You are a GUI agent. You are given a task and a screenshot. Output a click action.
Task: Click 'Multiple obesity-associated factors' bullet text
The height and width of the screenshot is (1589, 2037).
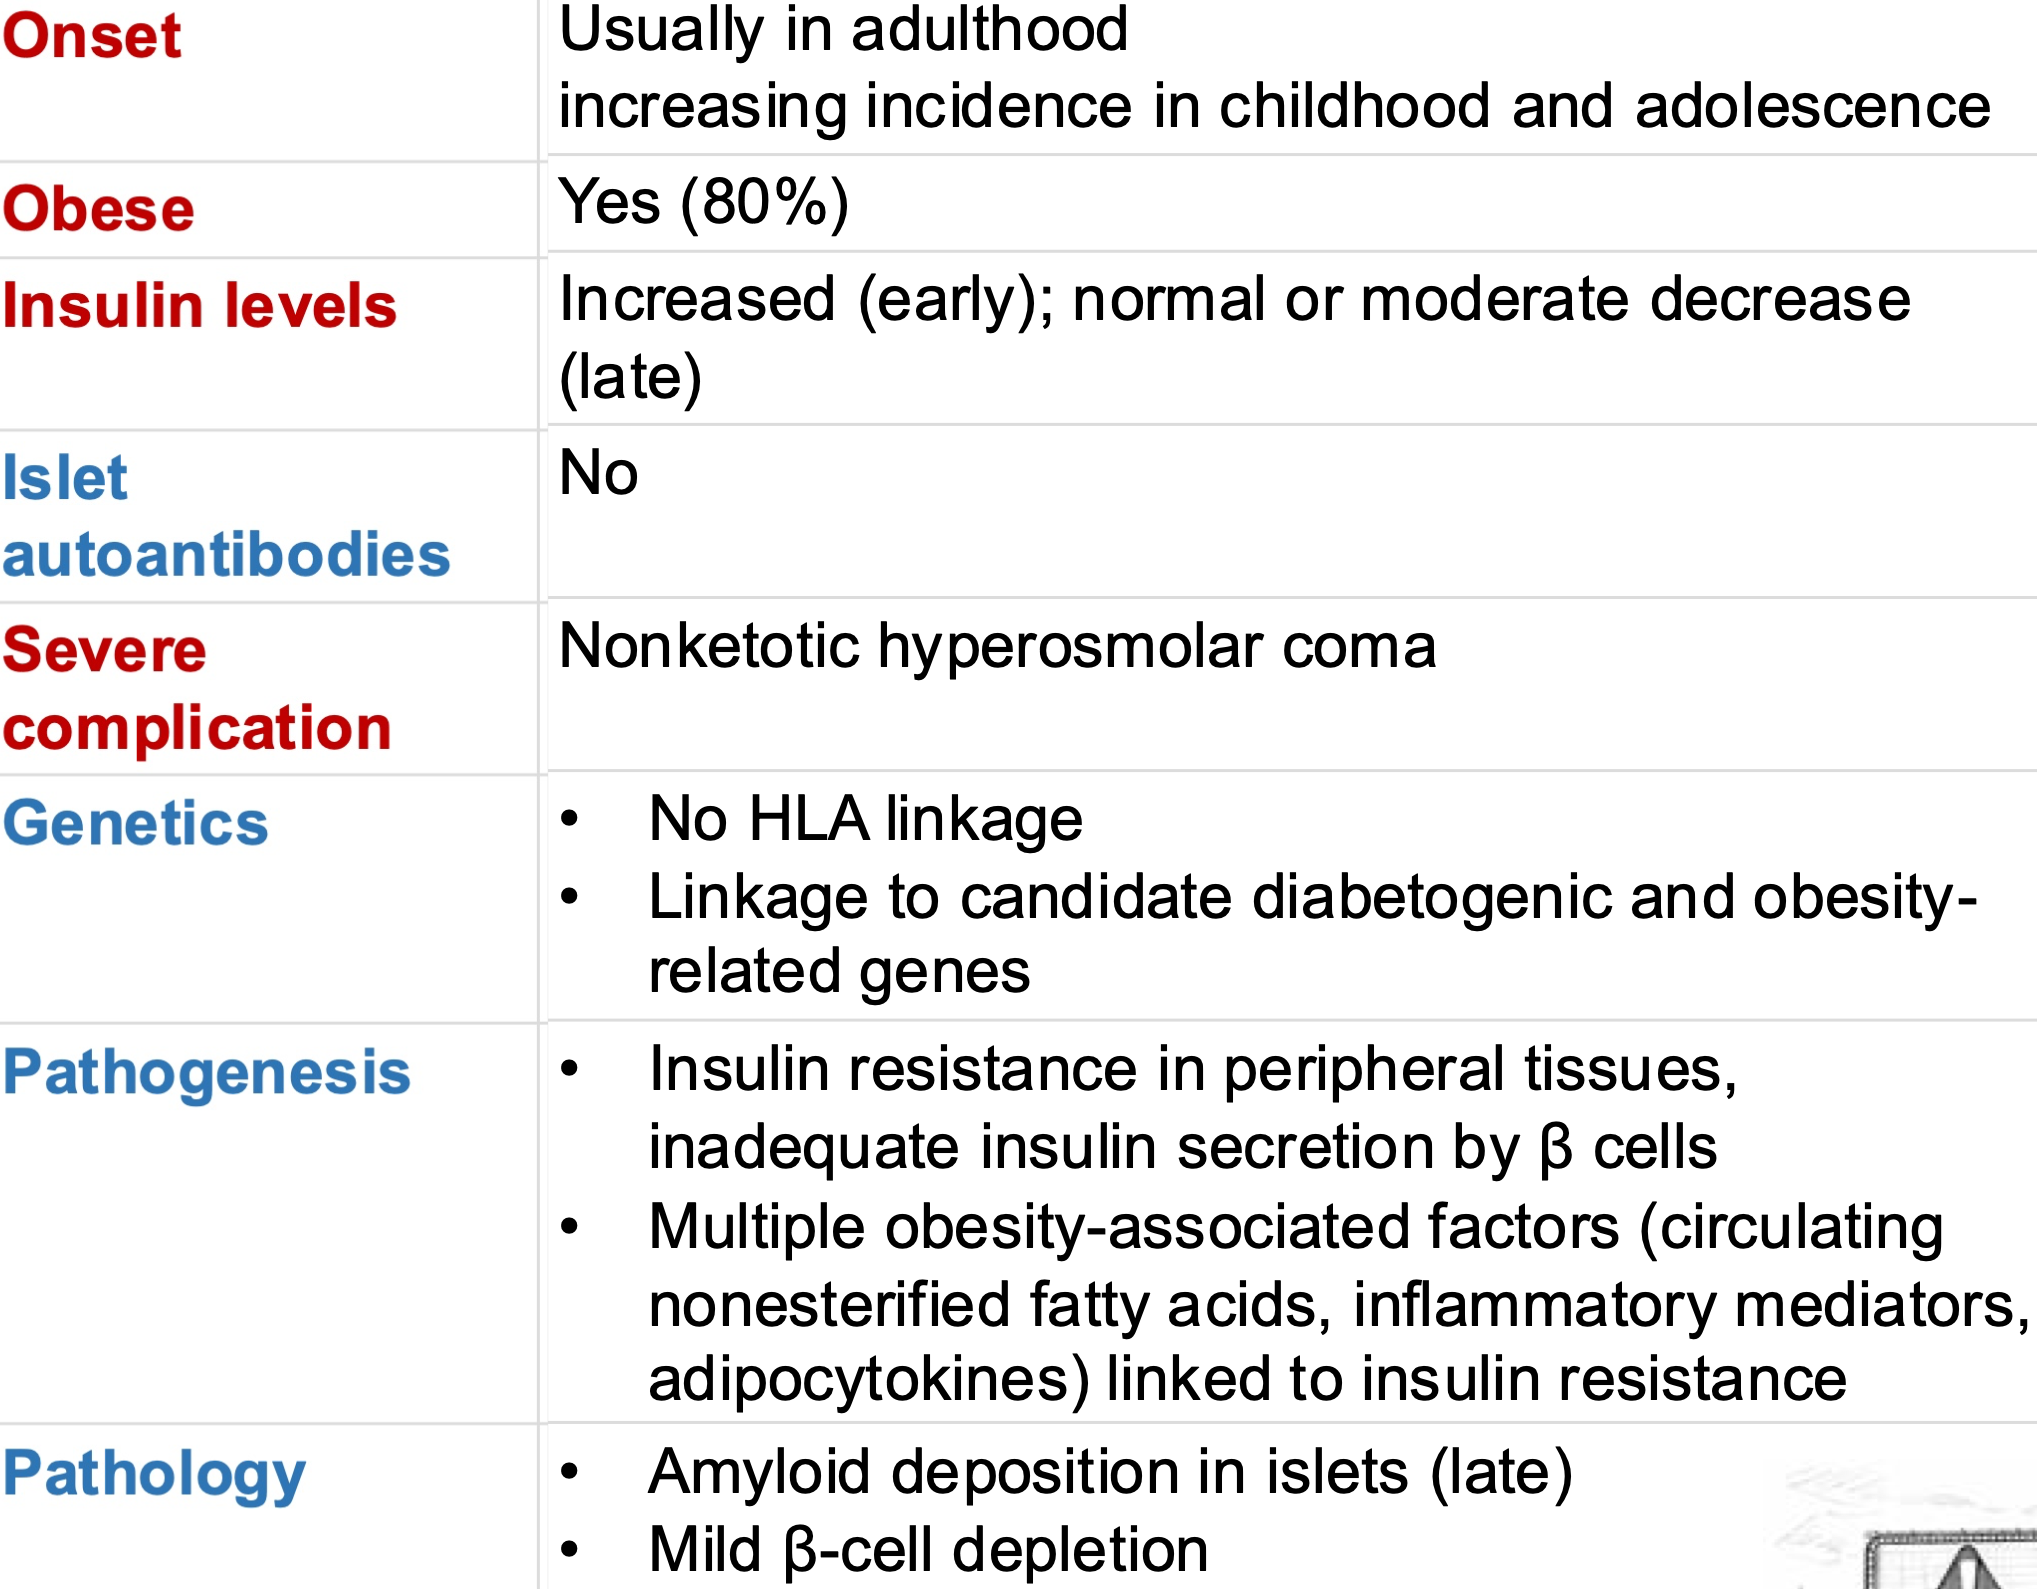pyautogui.click(x=1295, y=1227)
